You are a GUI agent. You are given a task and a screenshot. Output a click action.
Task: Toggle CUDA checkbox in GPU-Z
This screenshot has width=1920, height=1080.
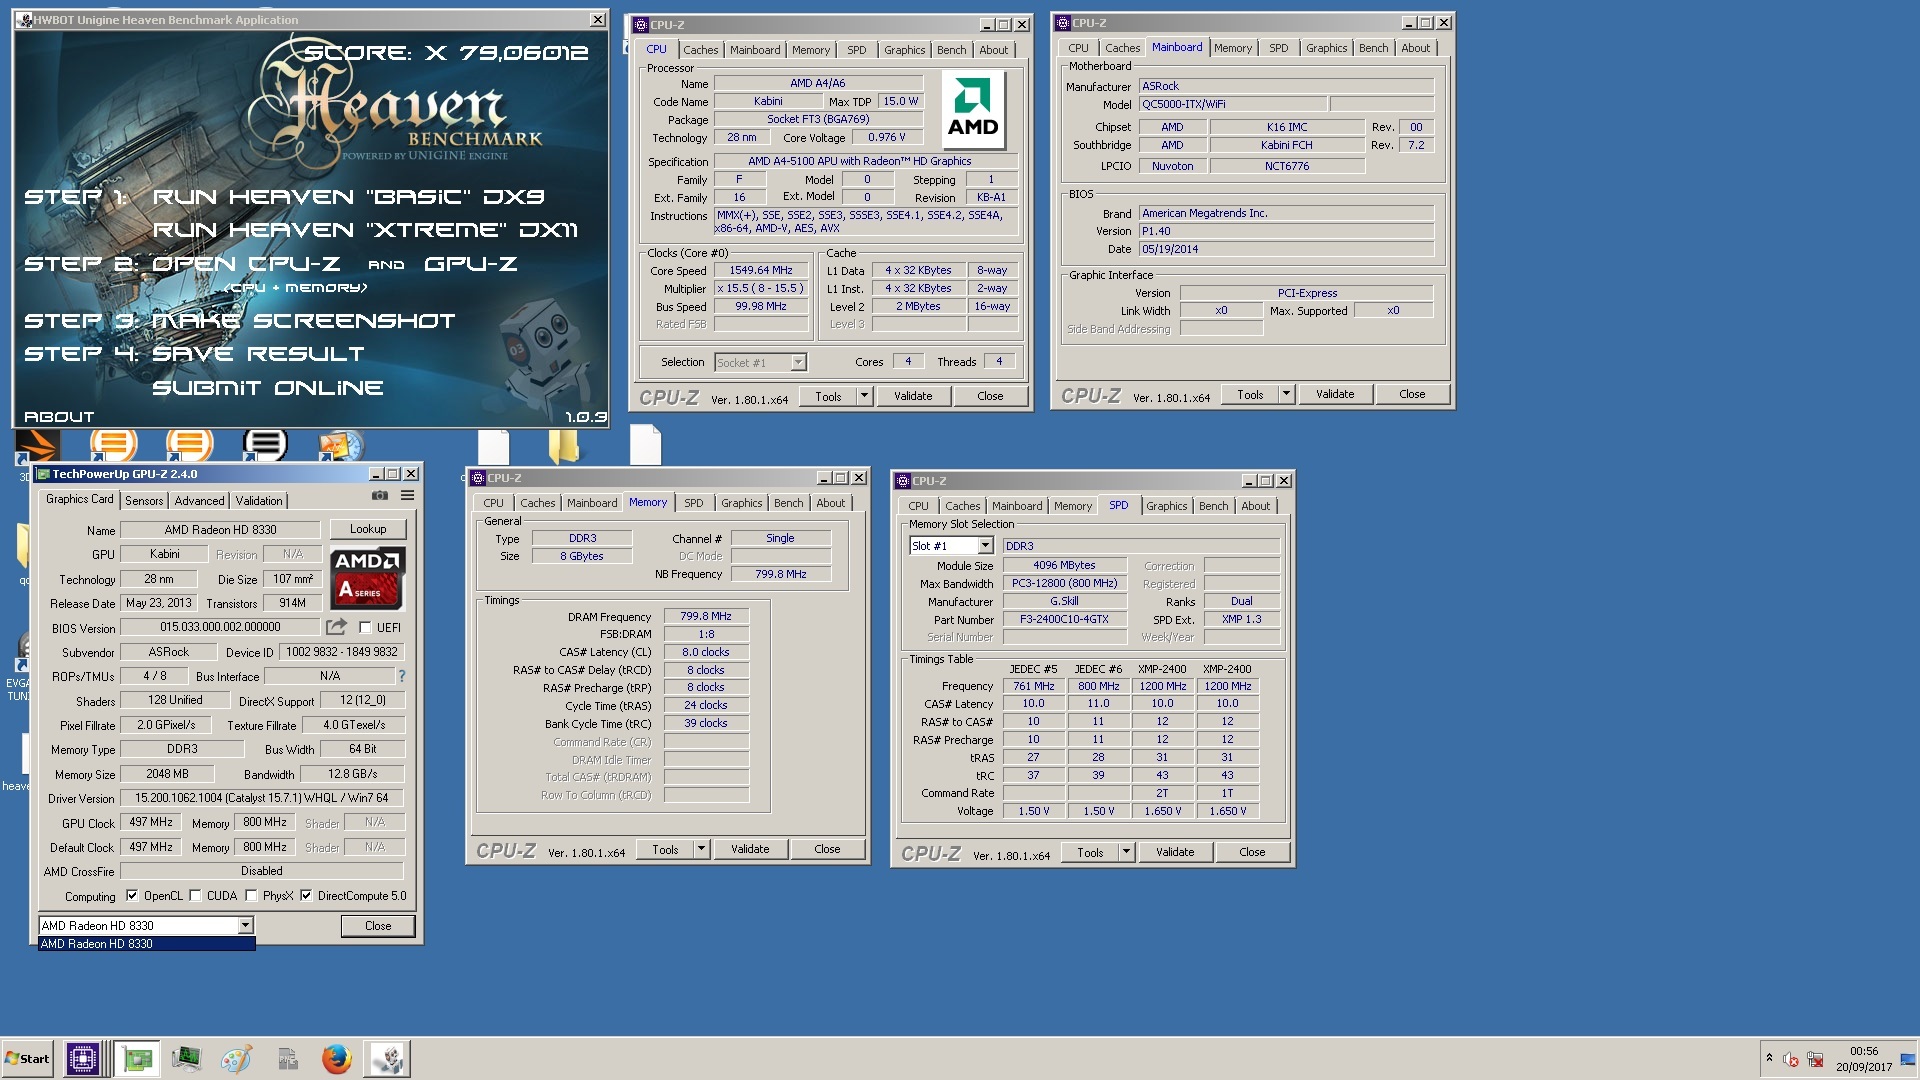195,896
